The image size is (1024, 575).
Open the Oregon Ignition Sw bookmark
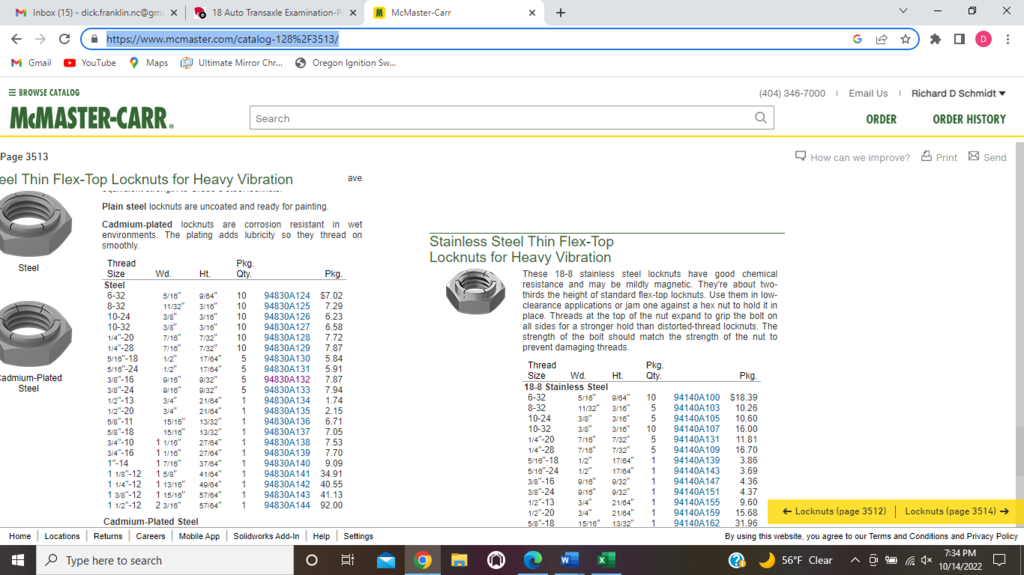click(x=345, y=63)
